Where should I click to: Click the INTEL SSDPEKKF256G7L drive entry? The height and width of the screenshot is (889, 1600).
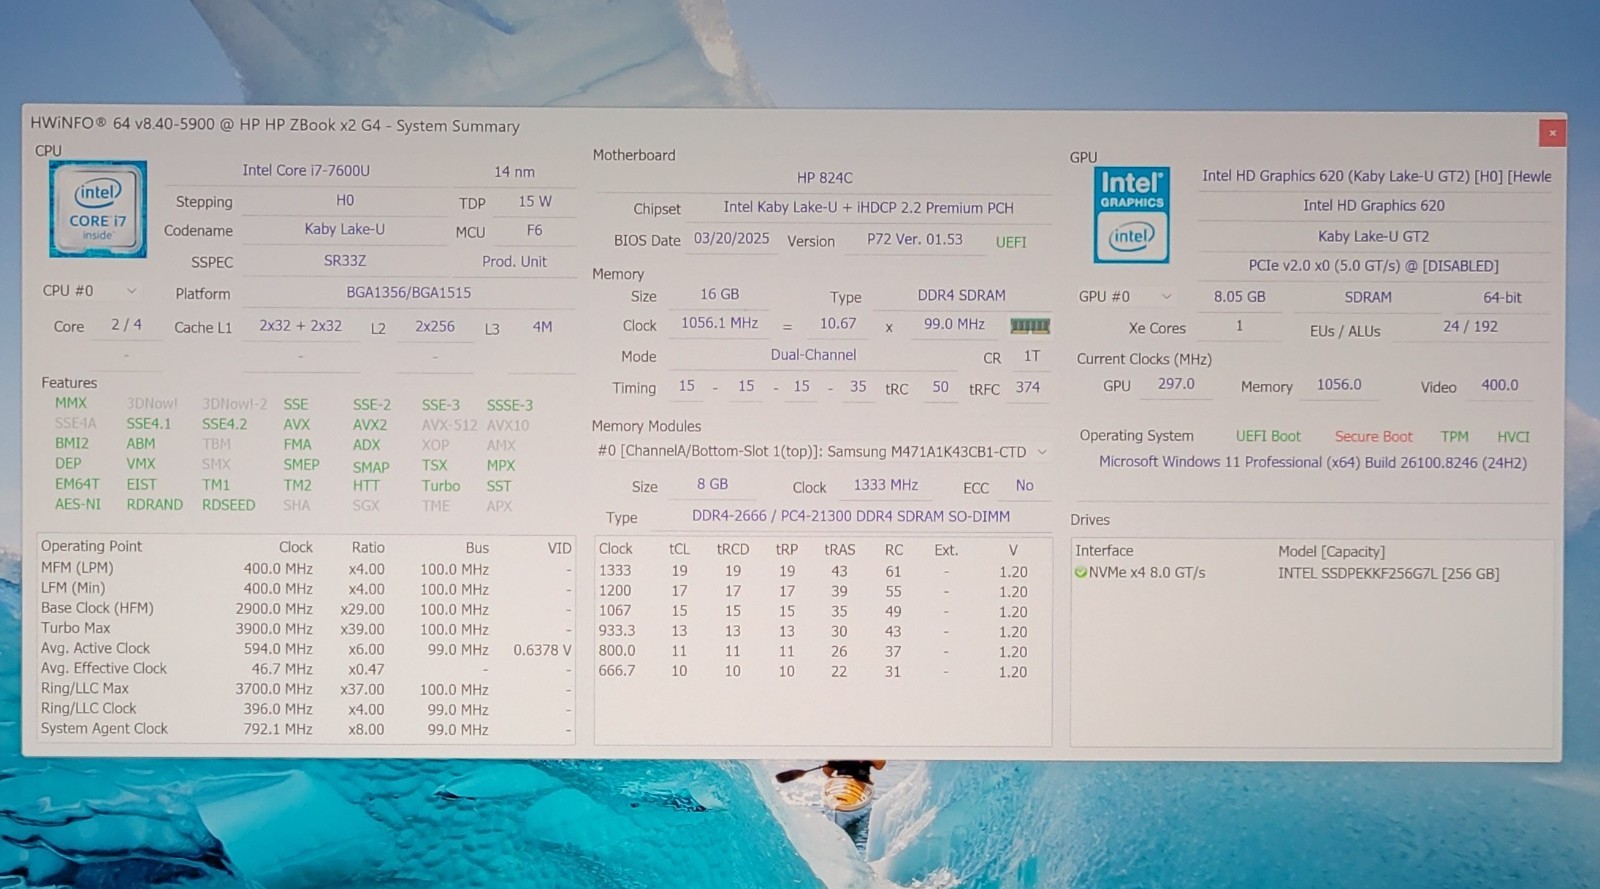point(1388,574)
